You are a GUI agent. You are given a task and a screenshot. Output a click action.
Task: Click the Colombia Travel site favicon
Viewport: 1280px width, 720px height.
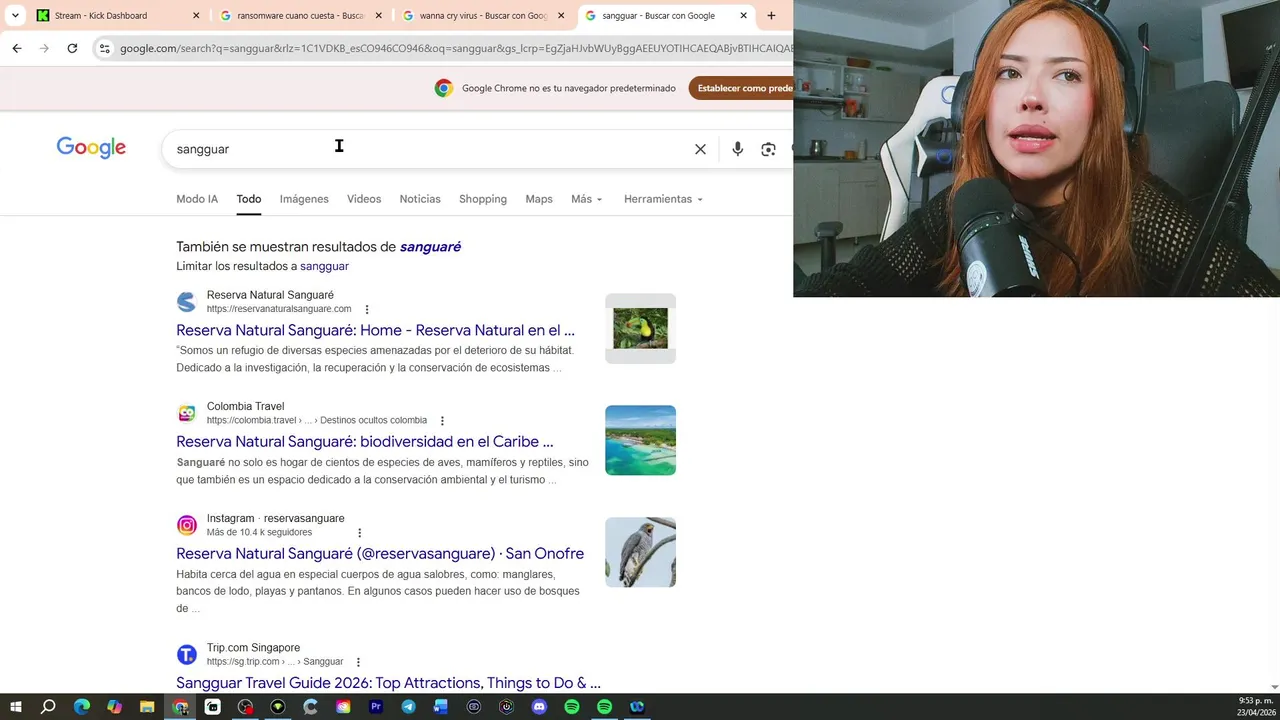coord(186,413)
